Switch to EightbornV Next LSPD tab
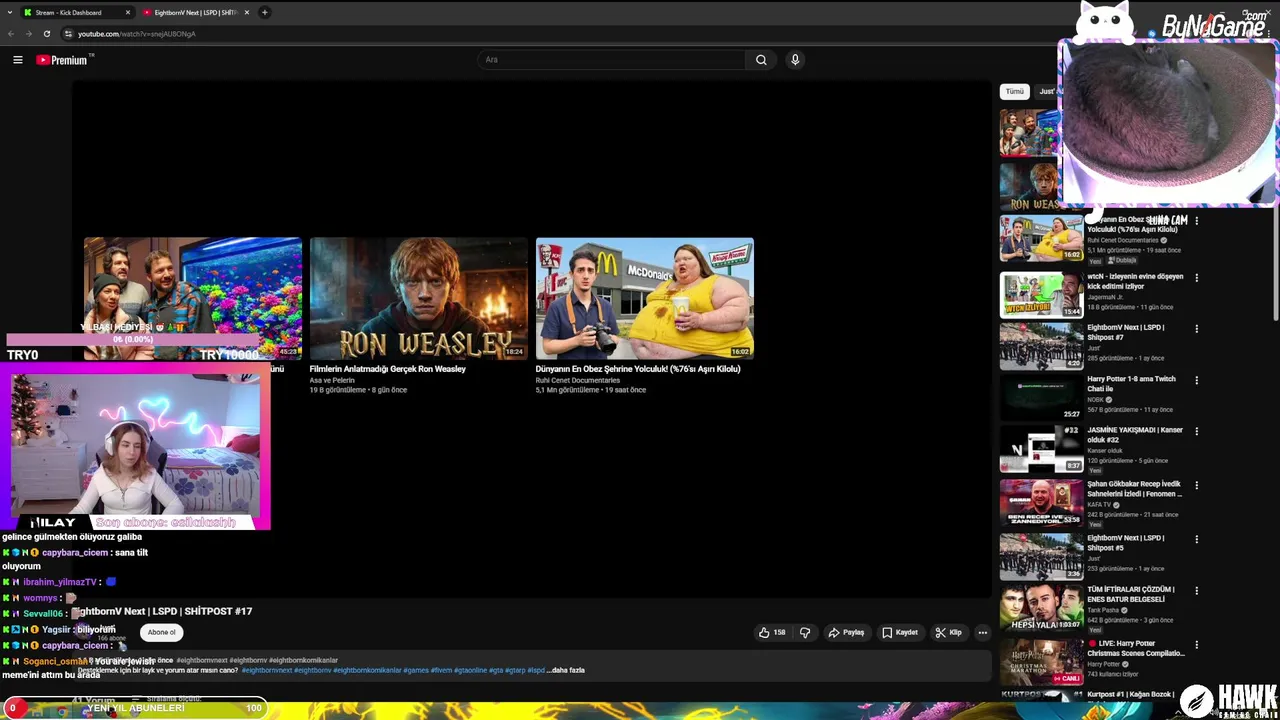 pyautogui.click(x=196, y=13)
